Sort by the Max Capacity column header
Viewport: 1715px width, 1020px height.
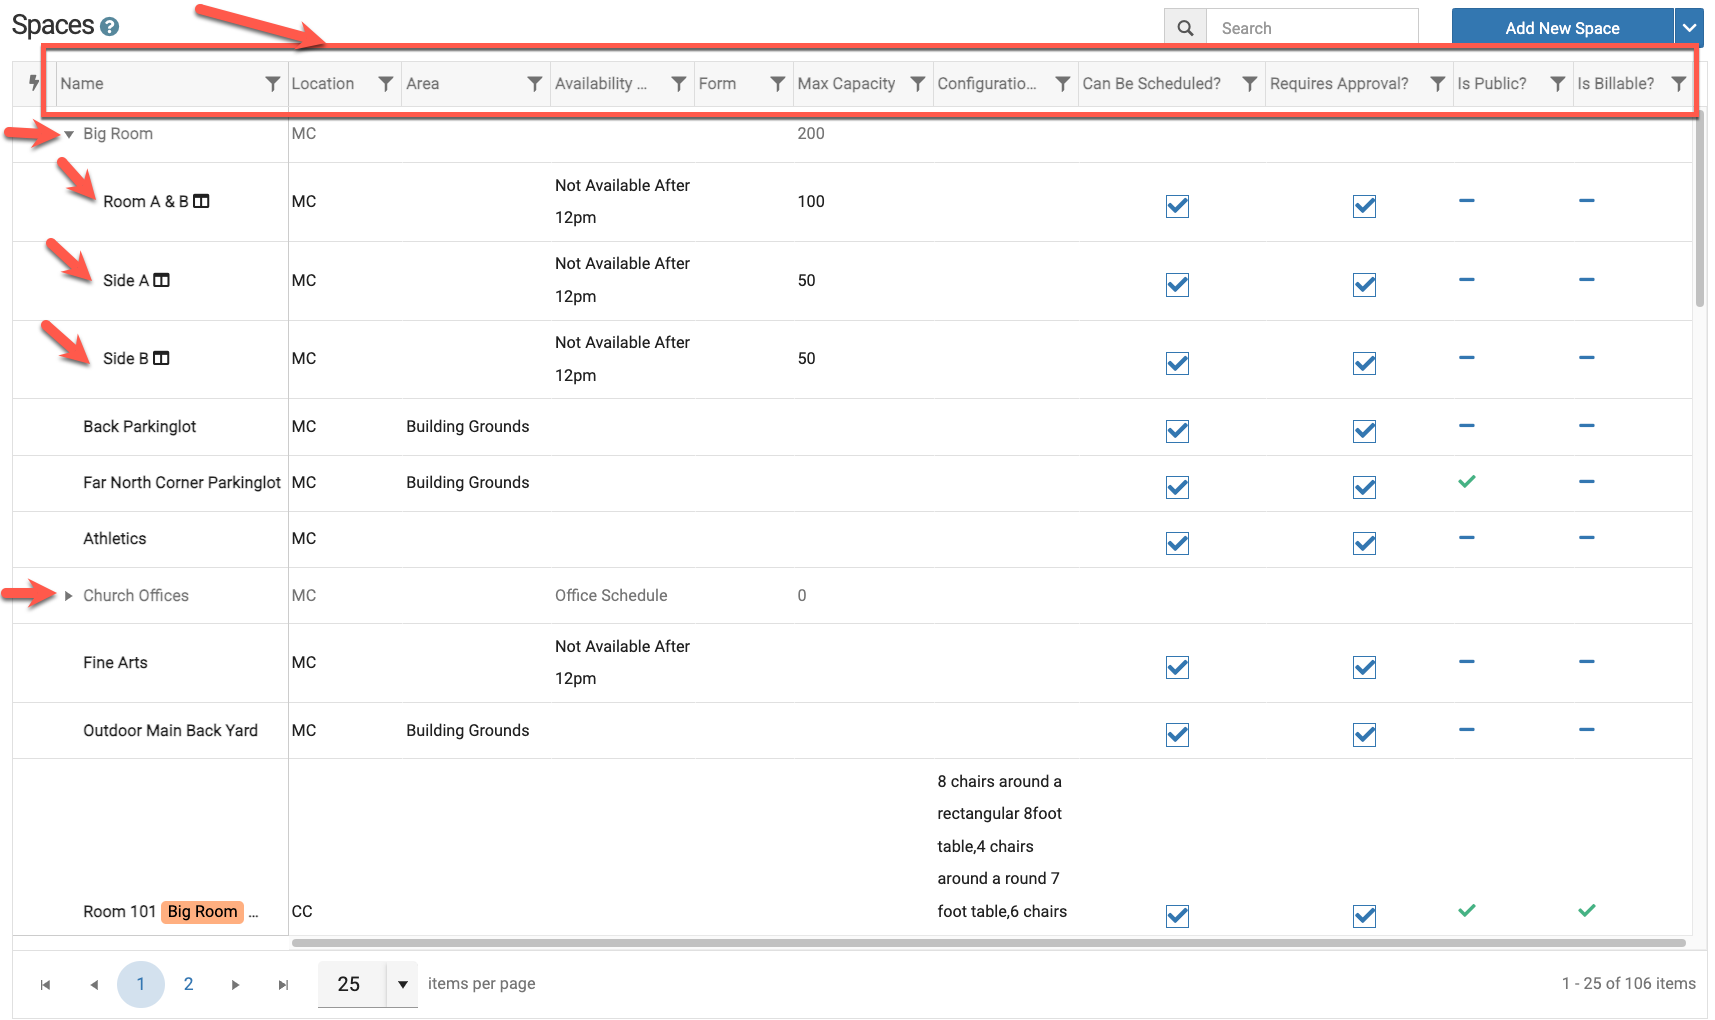pyautogui.click(x=846, y=84)
